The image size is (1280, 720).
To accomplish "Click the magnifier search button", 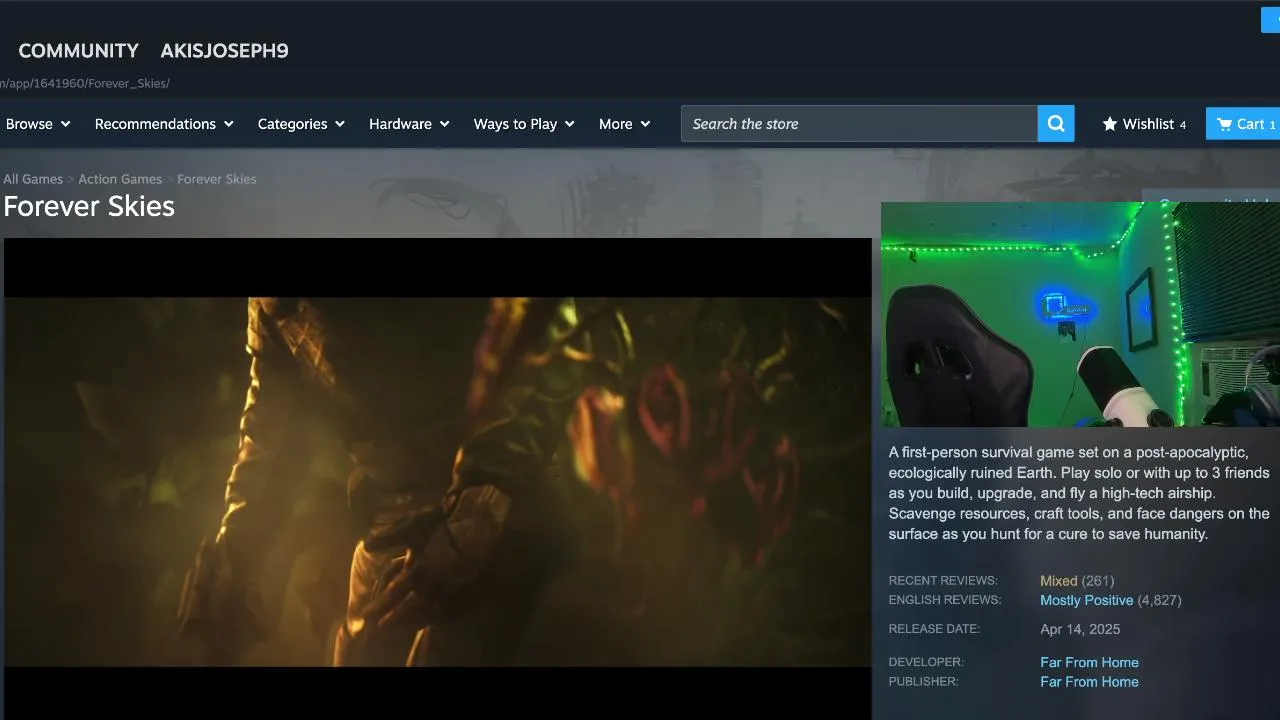I will coord(1056,124).
